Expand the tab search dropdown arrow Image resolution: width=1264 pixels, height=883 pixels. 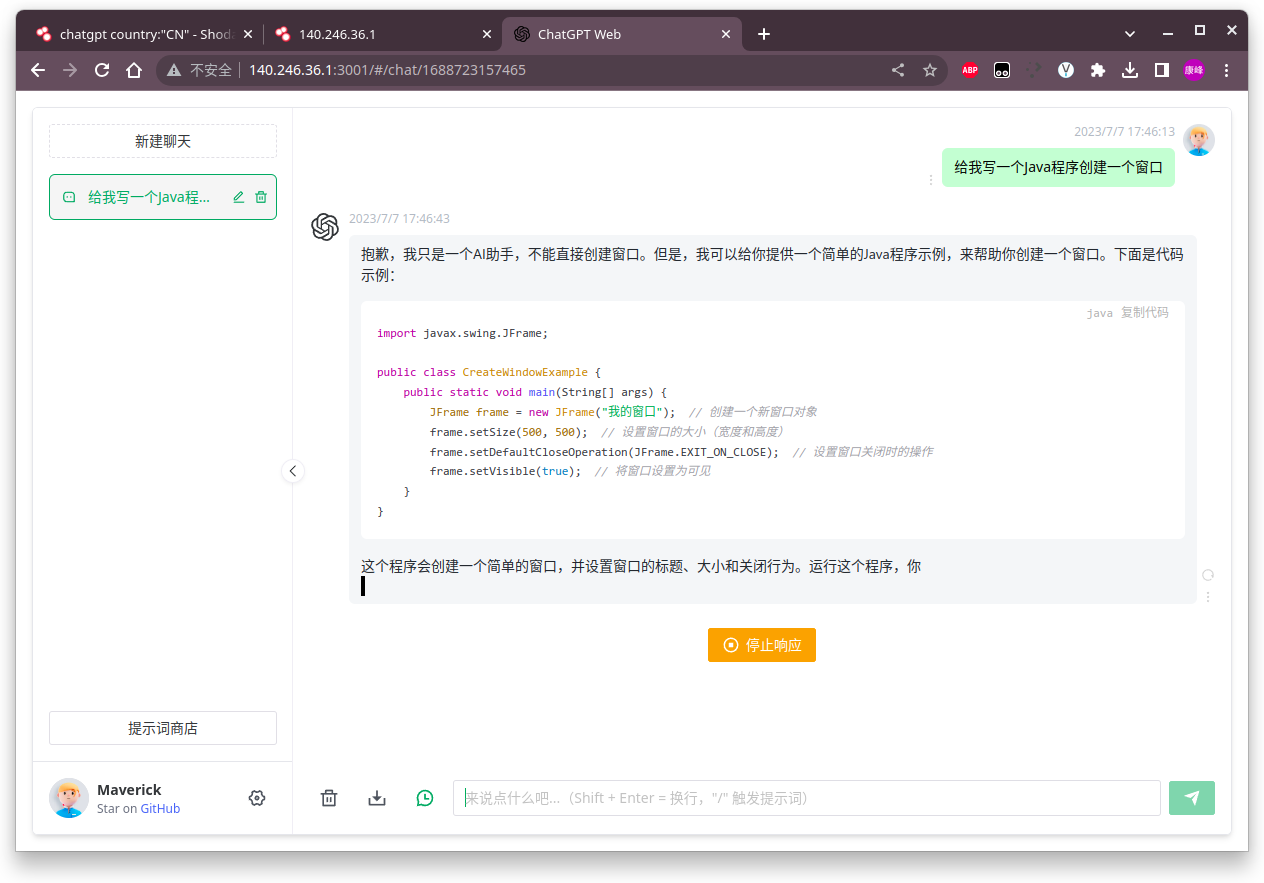[1130, 34]
